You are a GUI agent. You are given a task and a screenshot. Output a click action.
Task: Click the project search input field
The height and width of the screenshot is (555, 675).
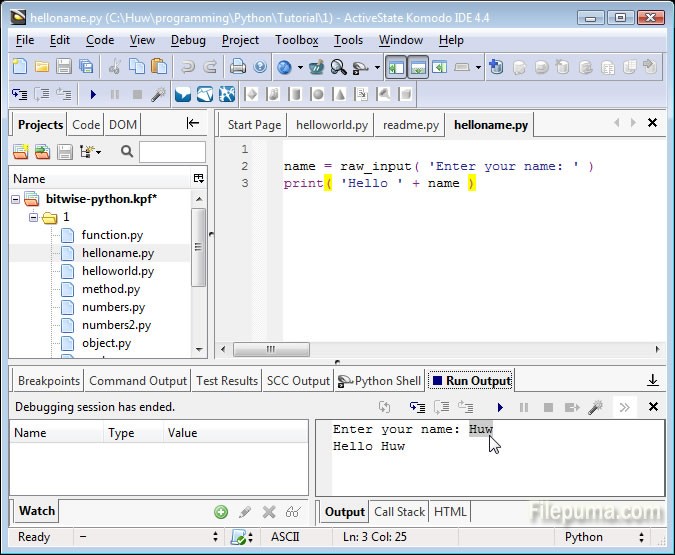point(172,152)
